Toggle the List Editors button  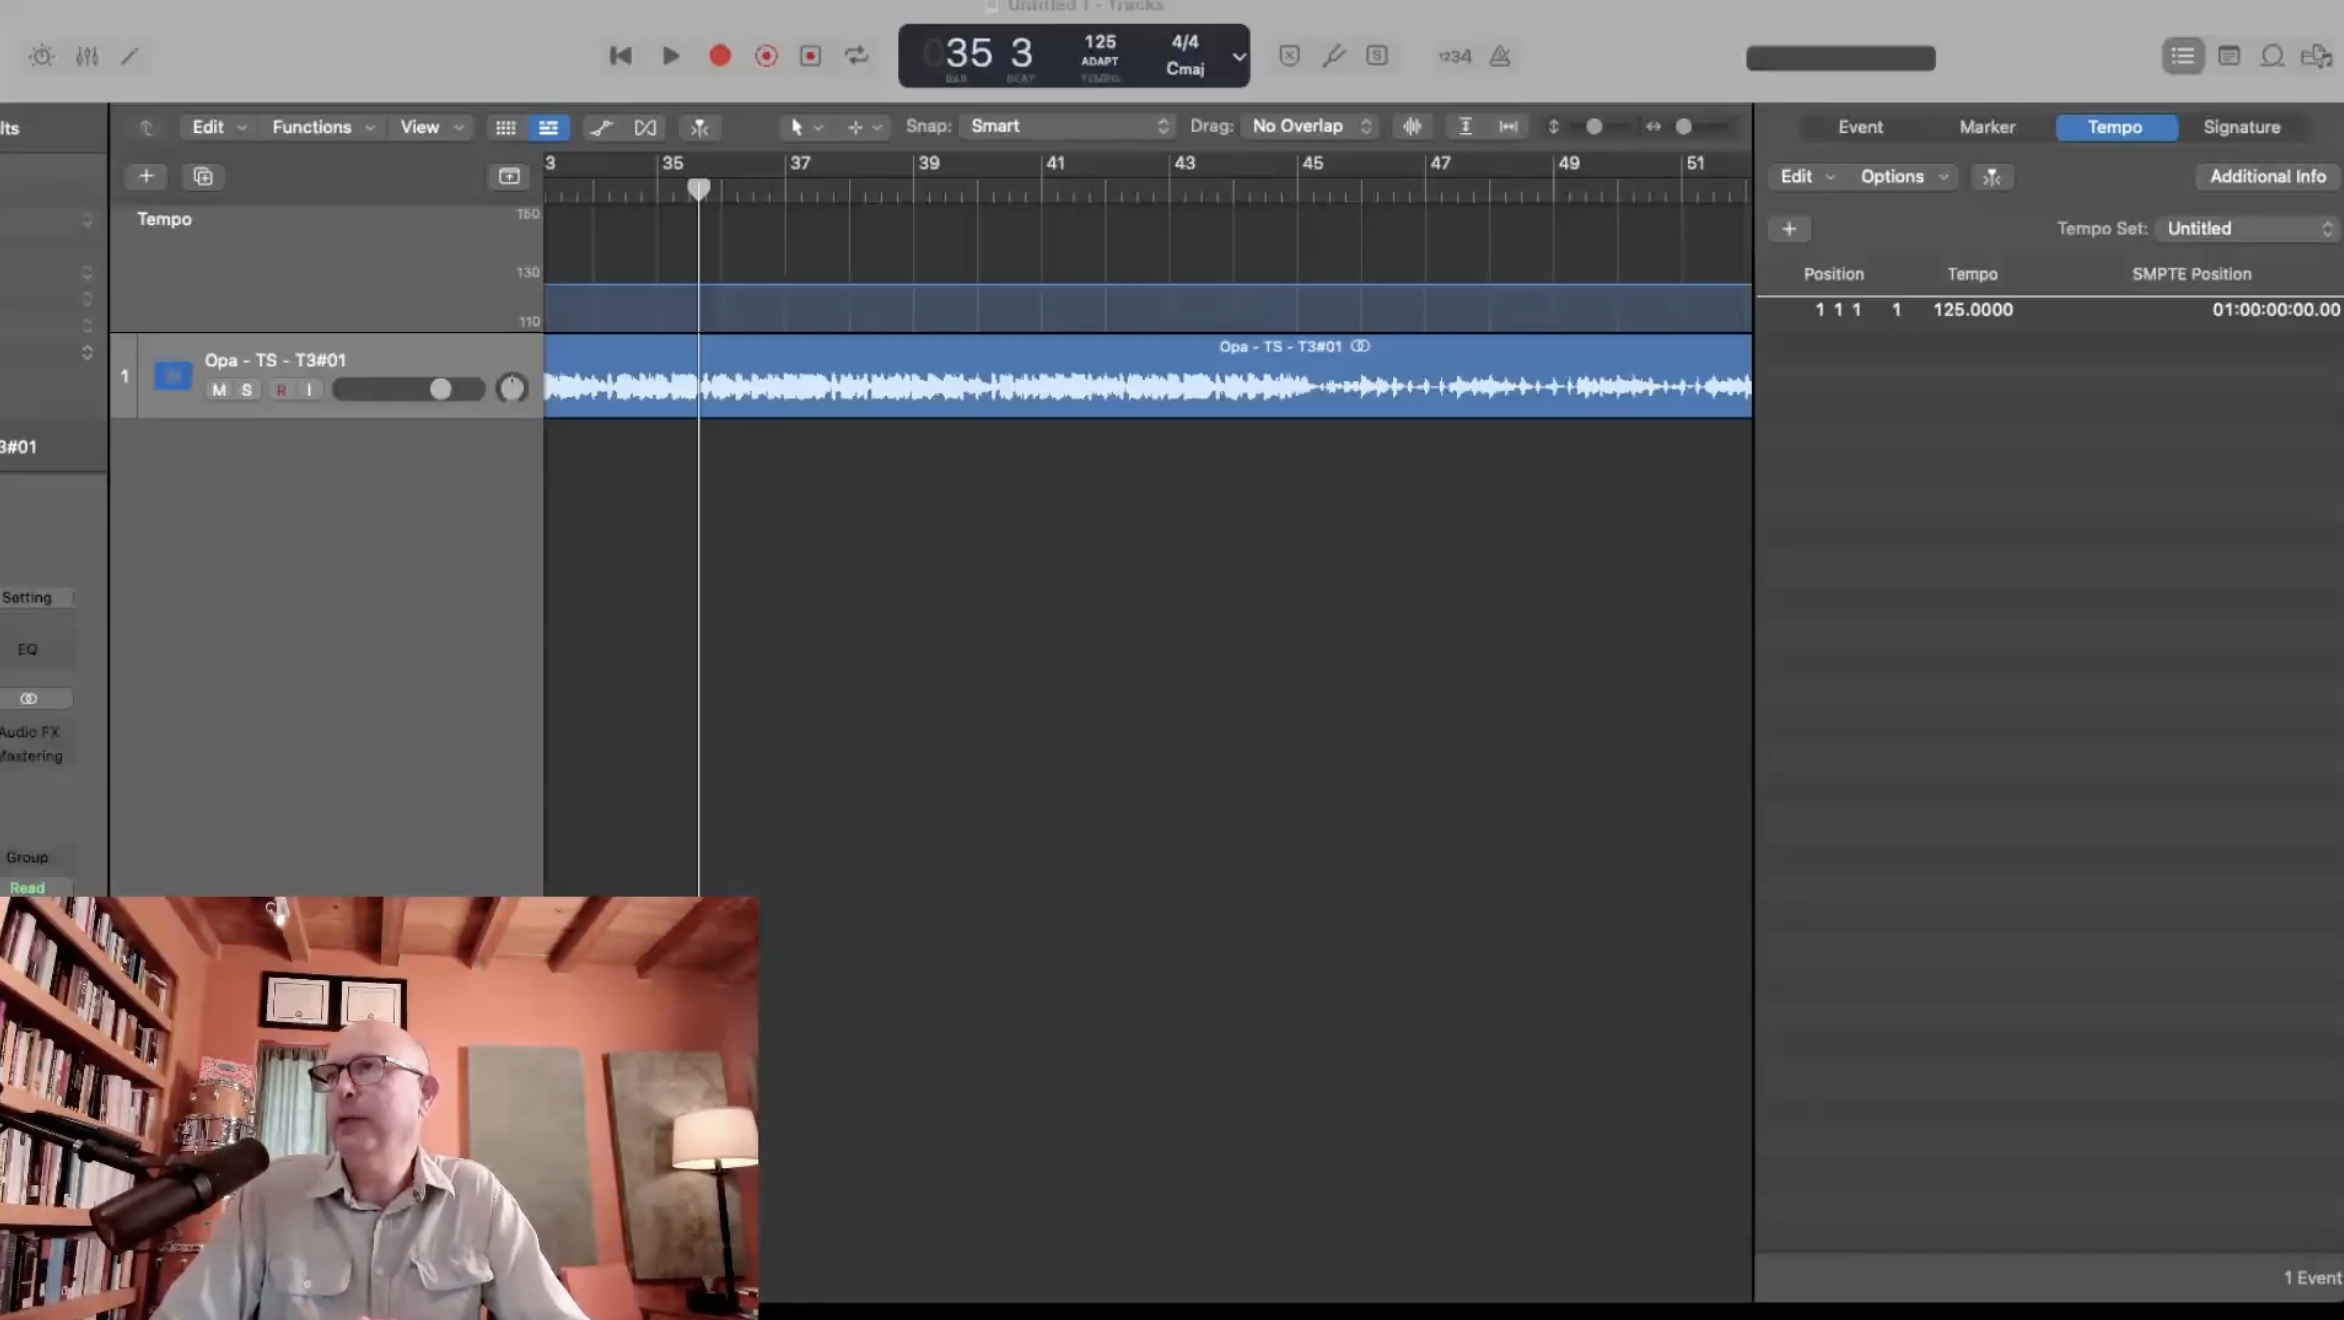click(2182, 56)
